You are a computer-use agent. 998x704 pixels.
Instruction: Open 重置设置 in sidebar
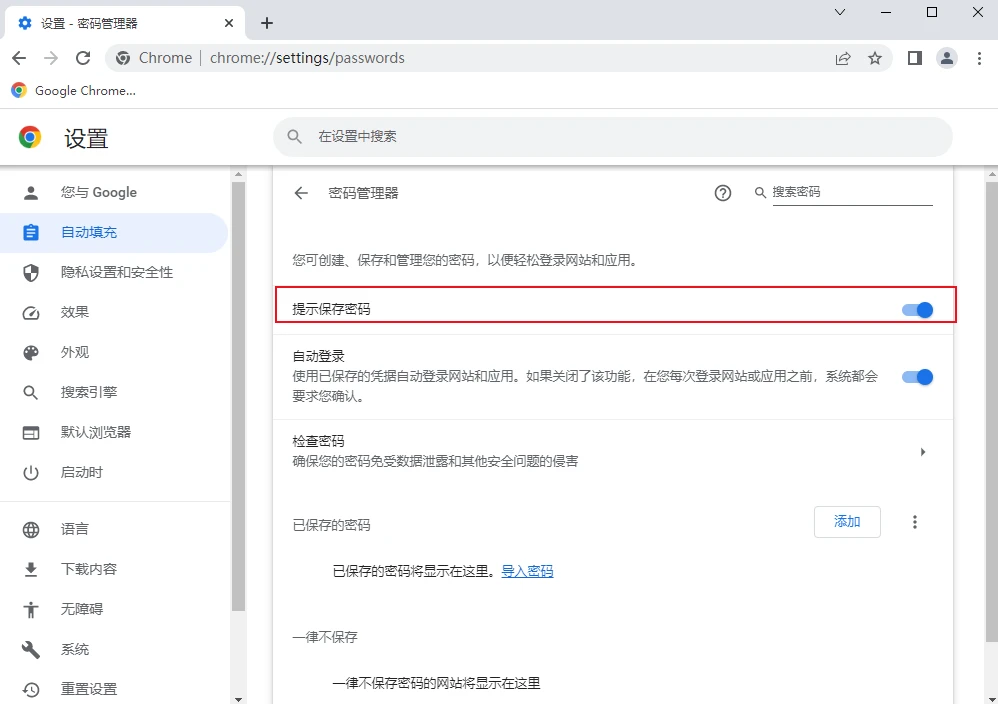coord(114,689)
